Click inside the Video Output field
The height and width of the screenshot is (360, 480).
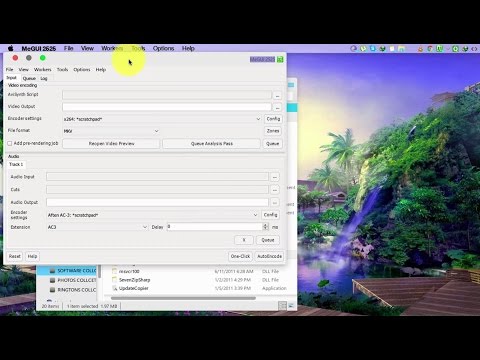167,107
